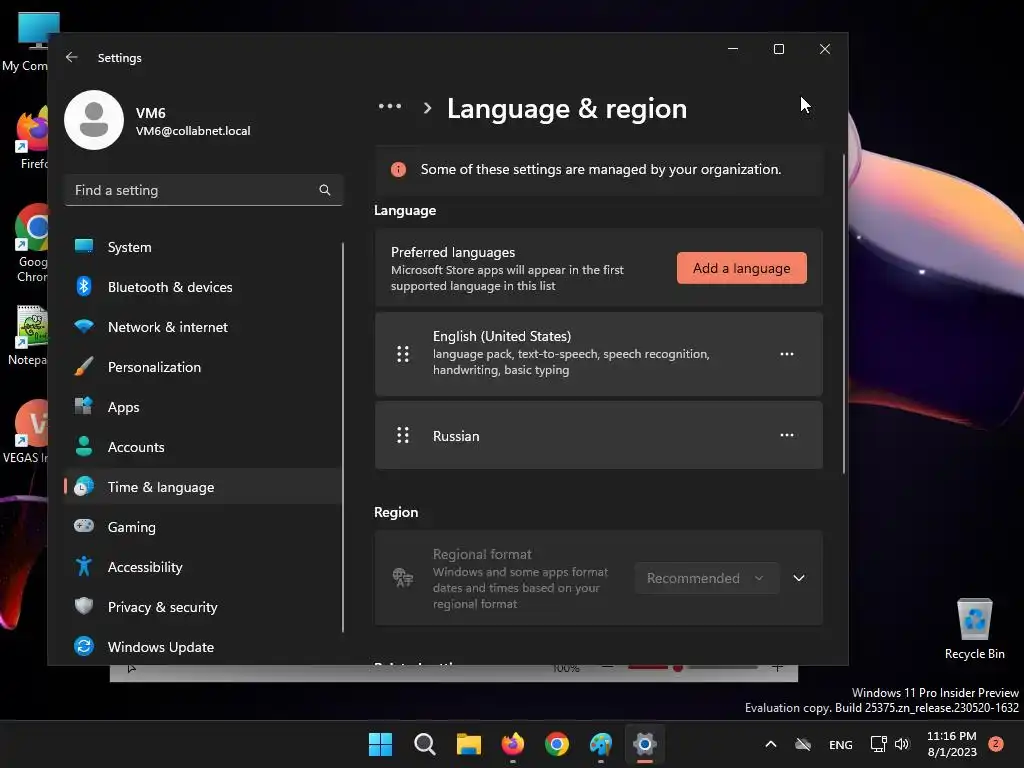Go back using the Settings back arrow
Viewport: 1024px width, 768px height.
[72, 57]
